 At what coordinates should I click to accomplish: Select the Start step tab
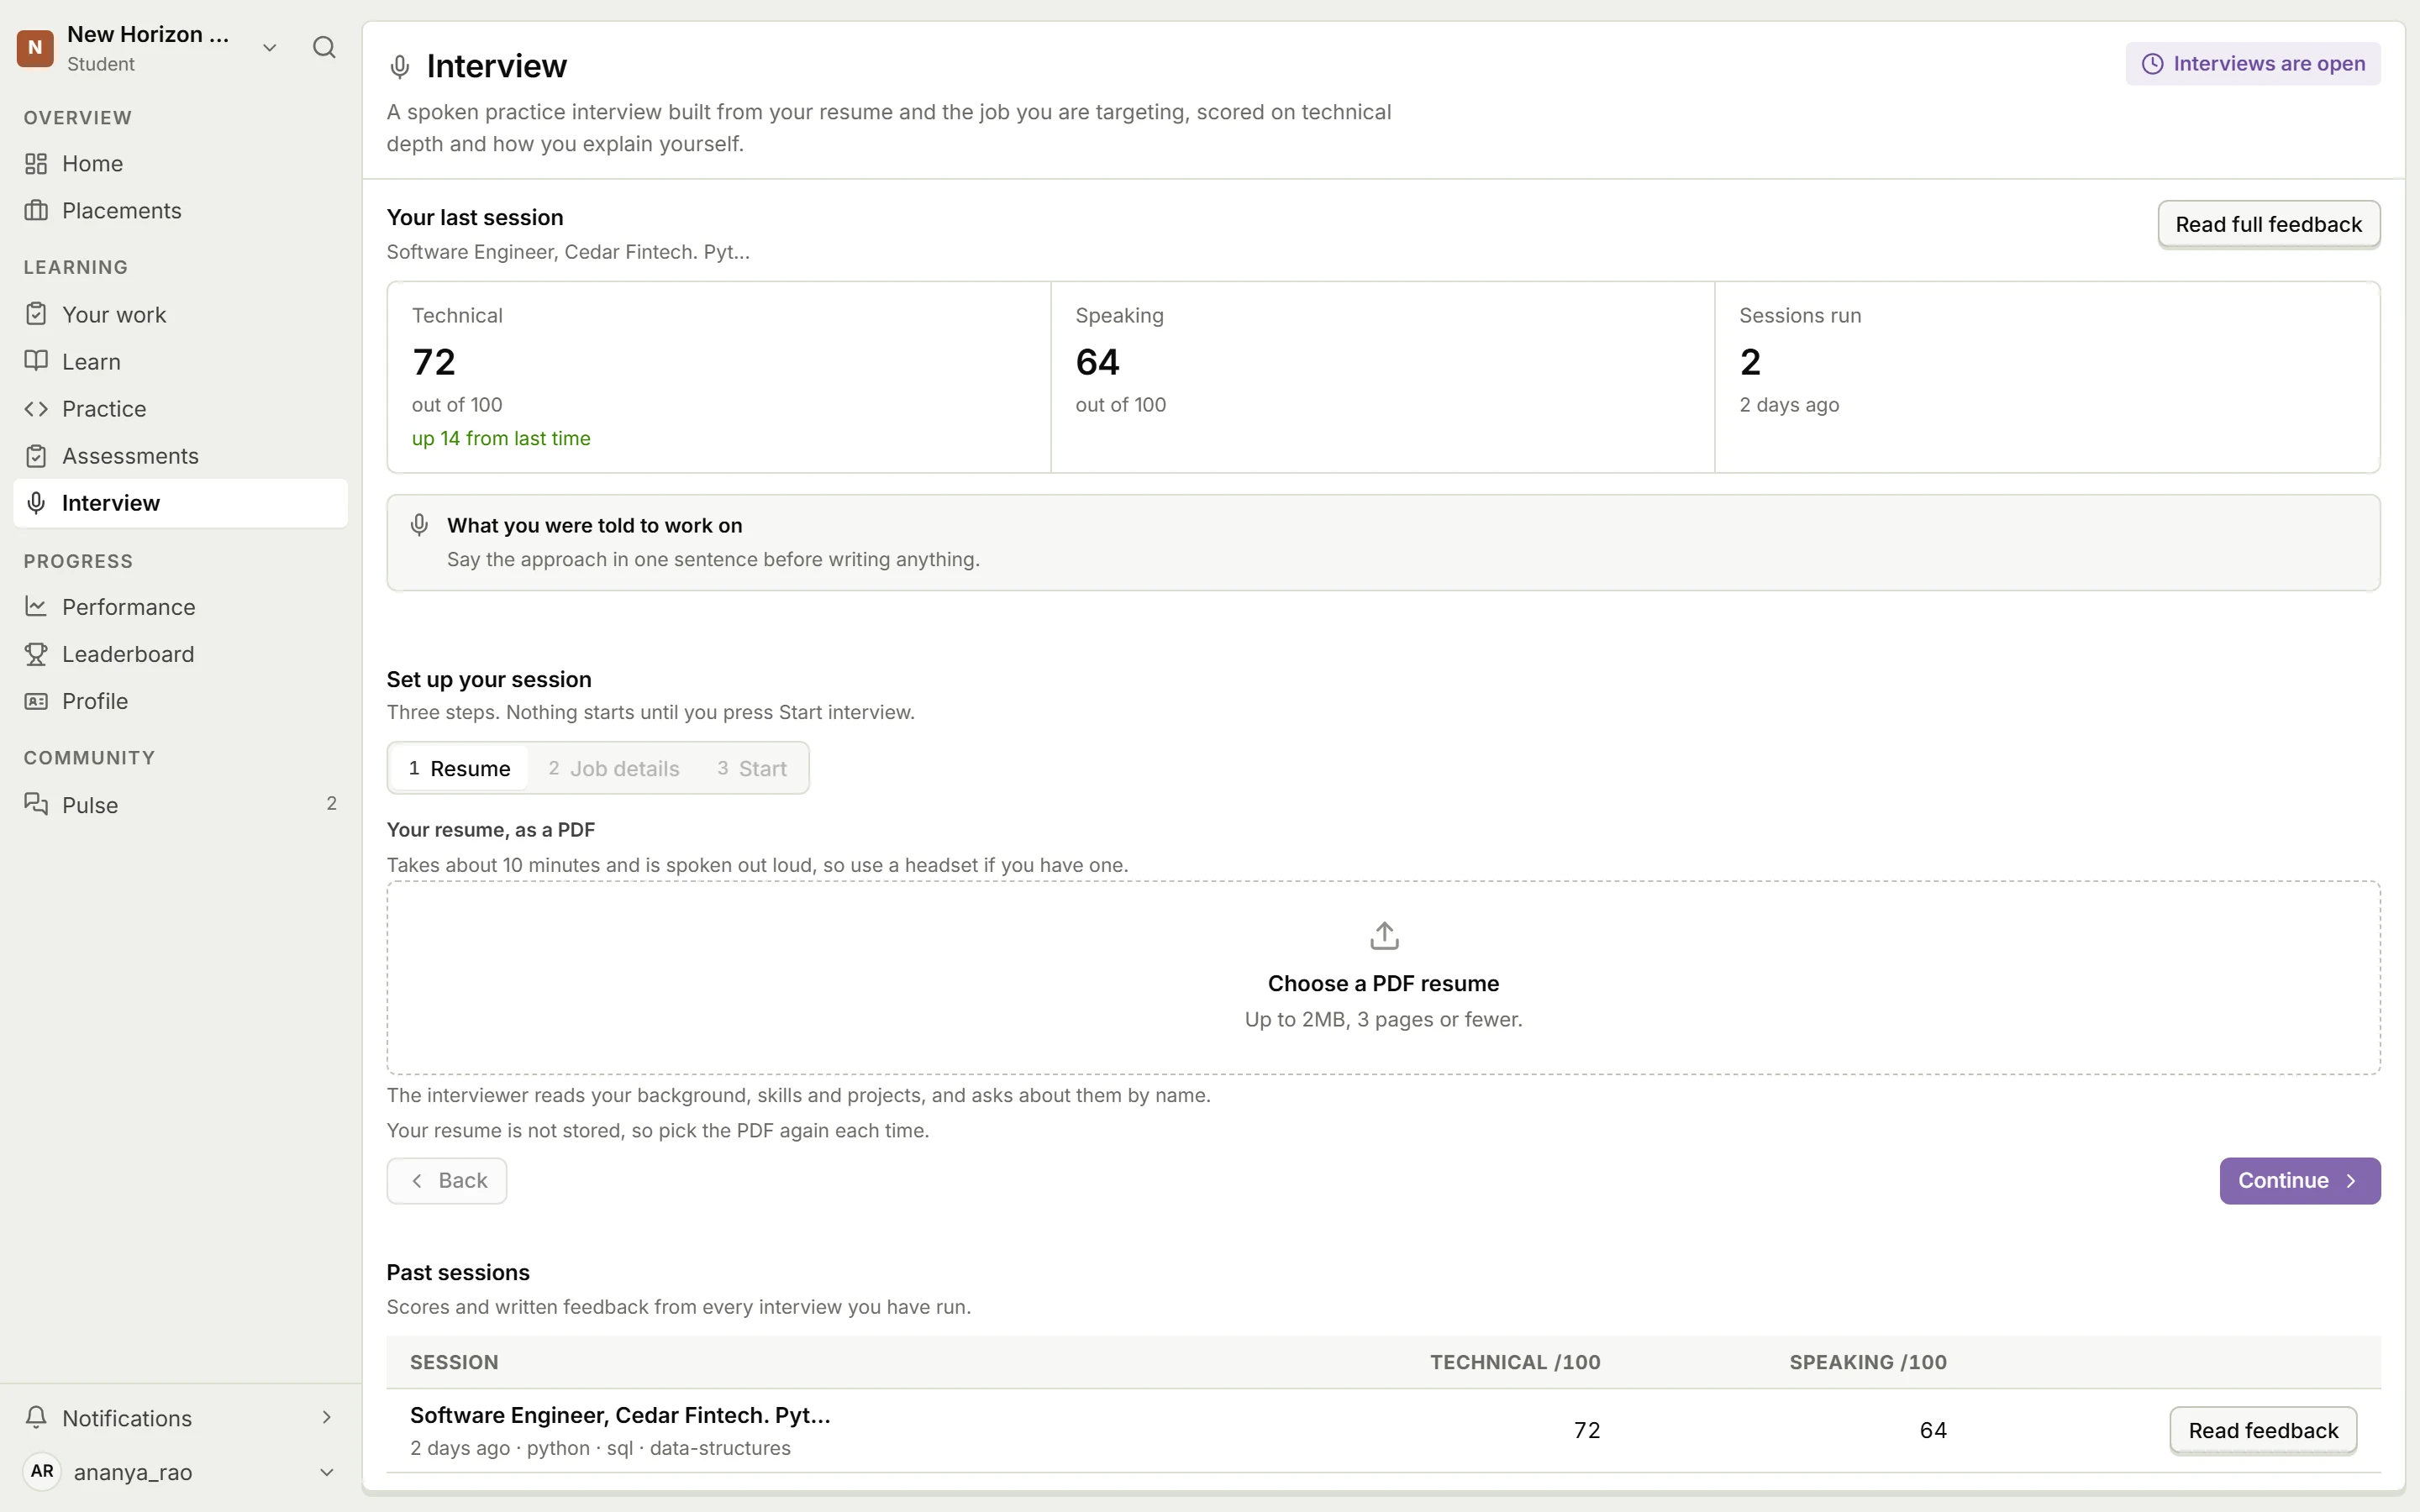(752, 768)
